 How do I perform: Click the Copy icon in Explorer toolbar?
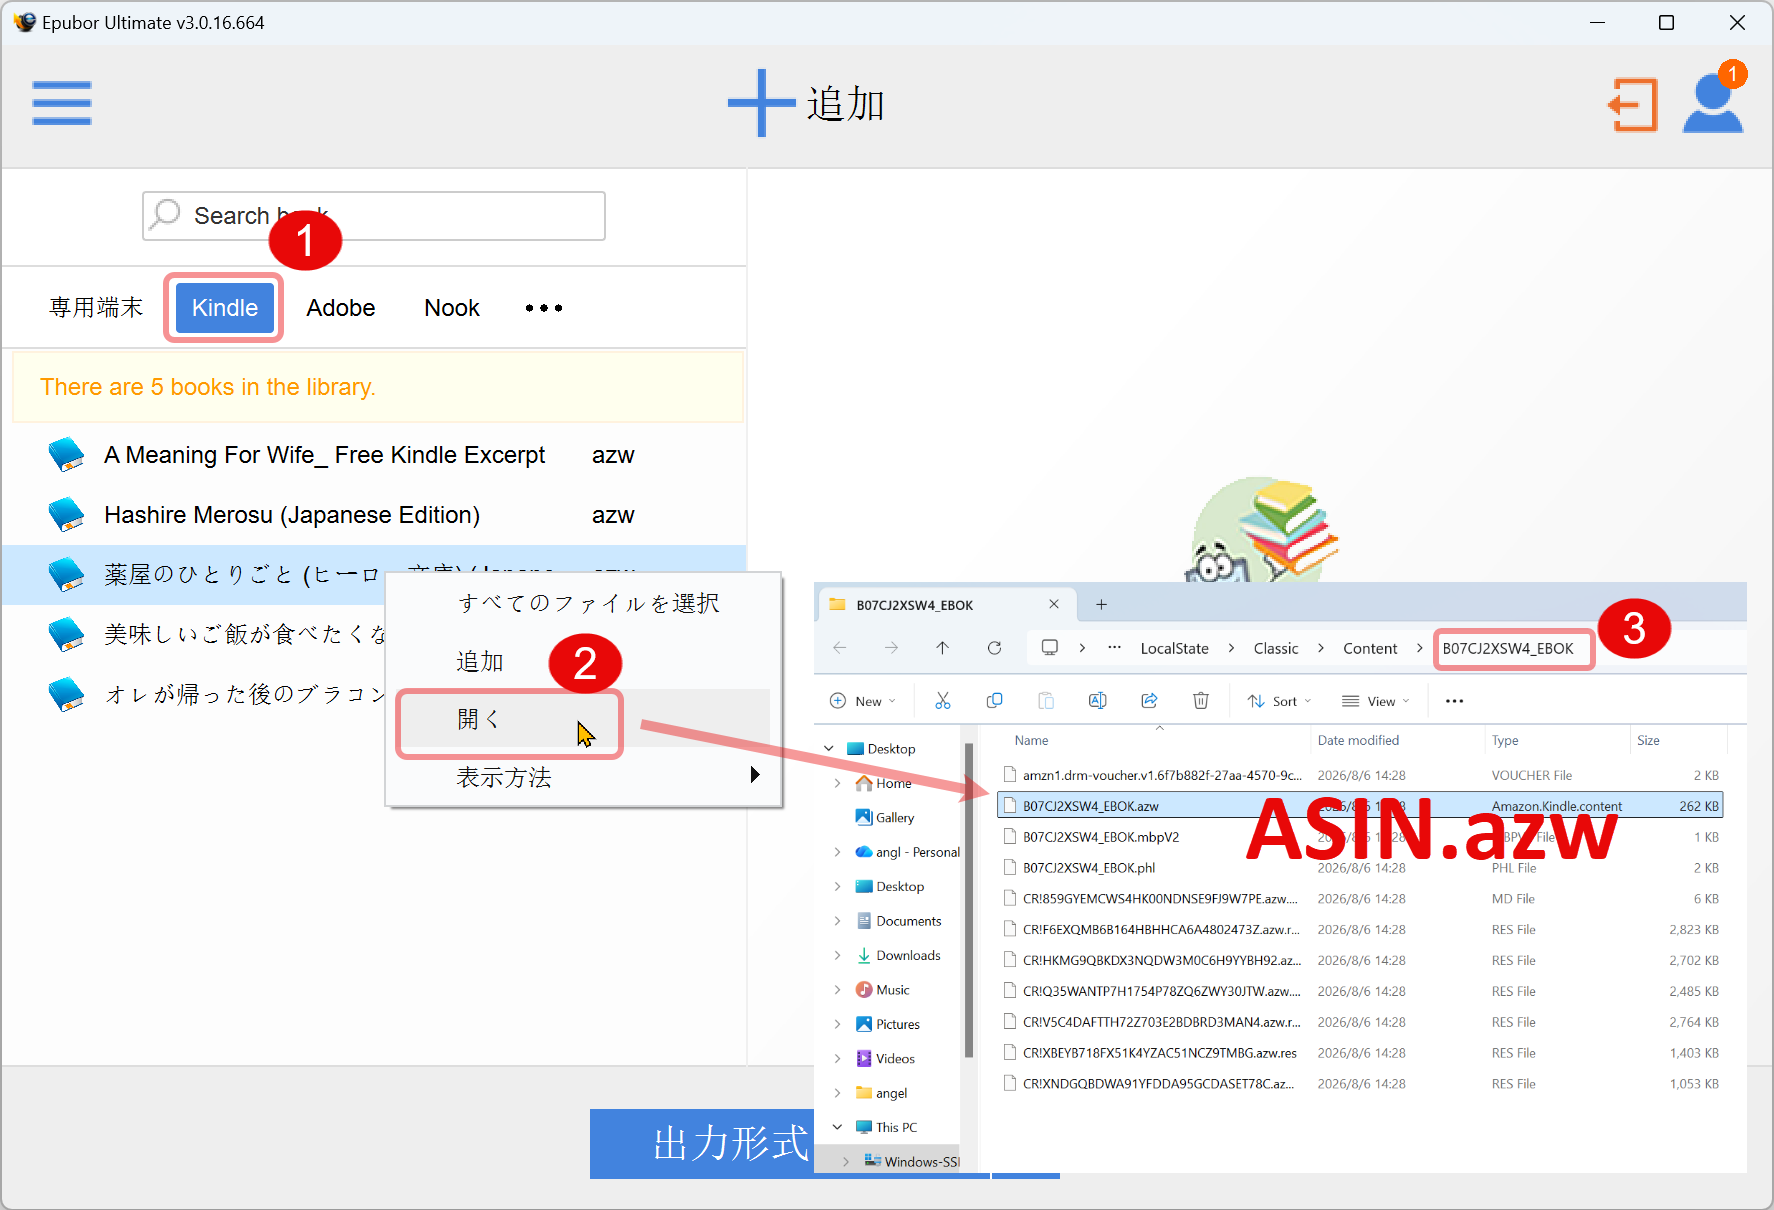pos(994,701)
